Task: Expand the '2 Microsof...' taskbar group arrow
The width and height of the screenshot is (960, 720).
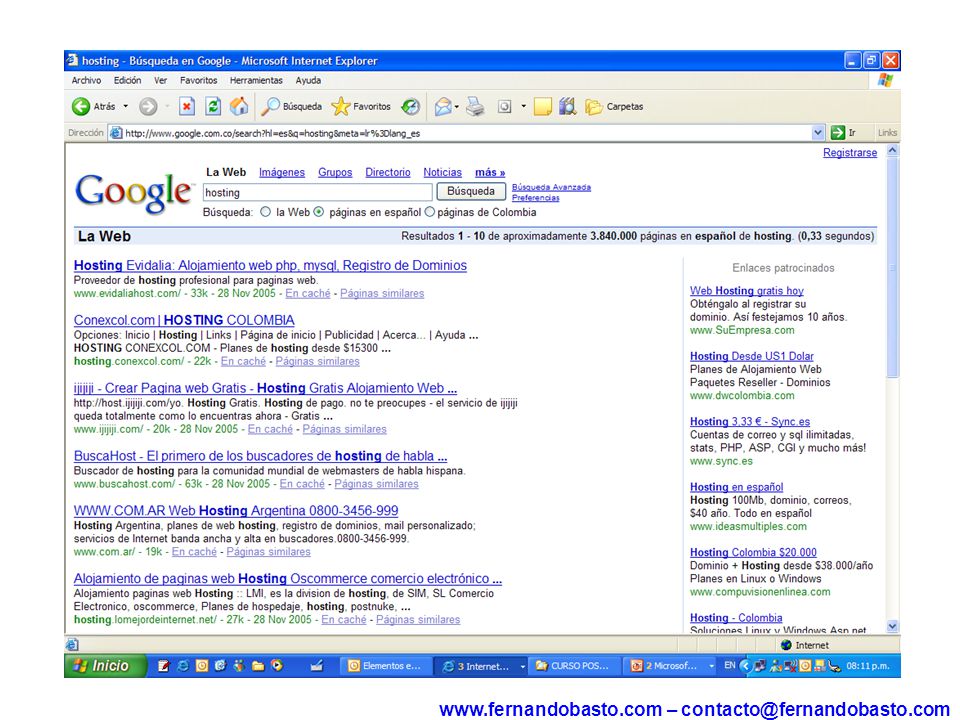Action: click(x=711, y=666)
